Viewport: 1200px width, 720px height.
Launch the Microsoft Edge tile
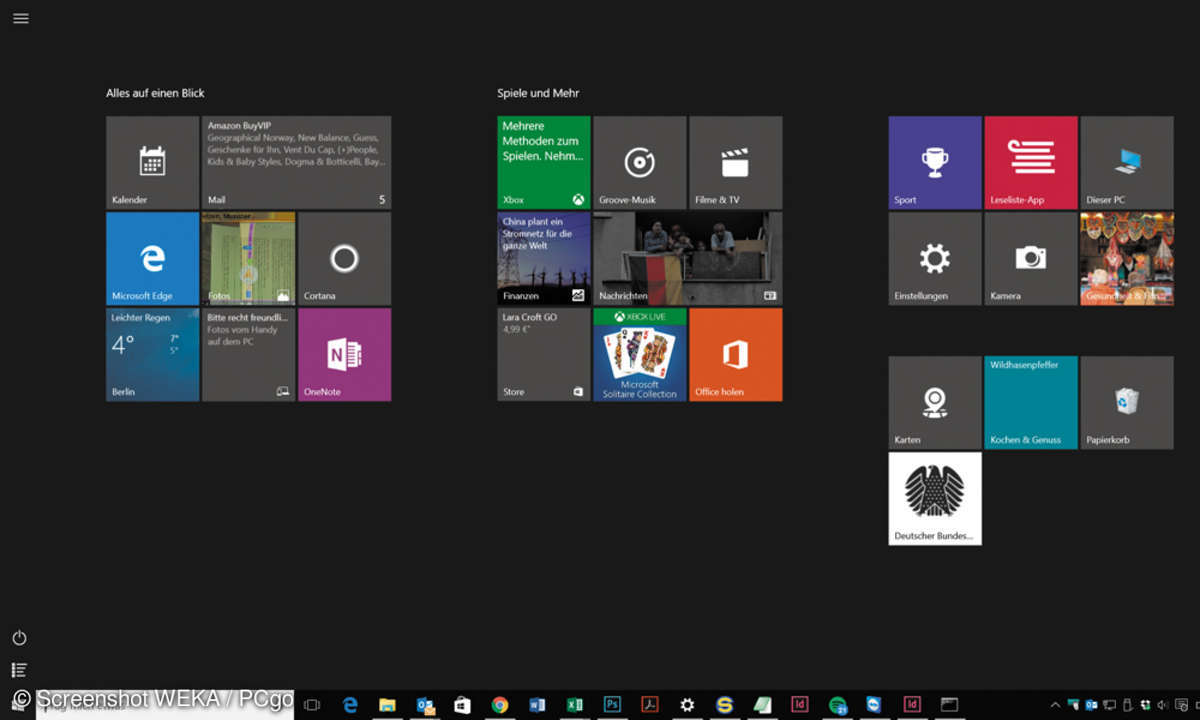tap(153, 258)
